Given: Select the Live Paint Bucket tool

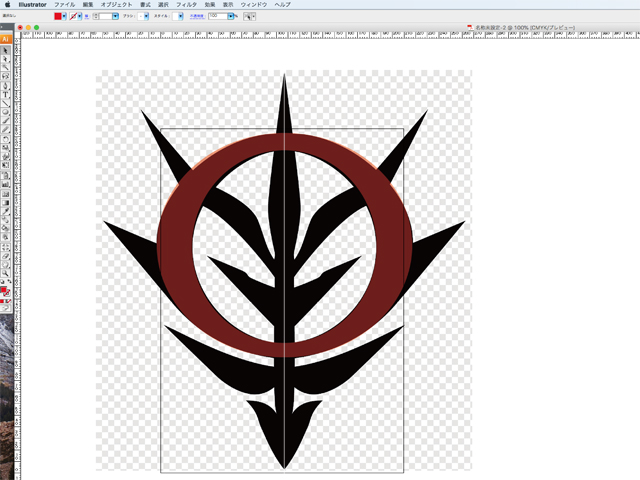Looking at the screenshot, I should 6,228.
